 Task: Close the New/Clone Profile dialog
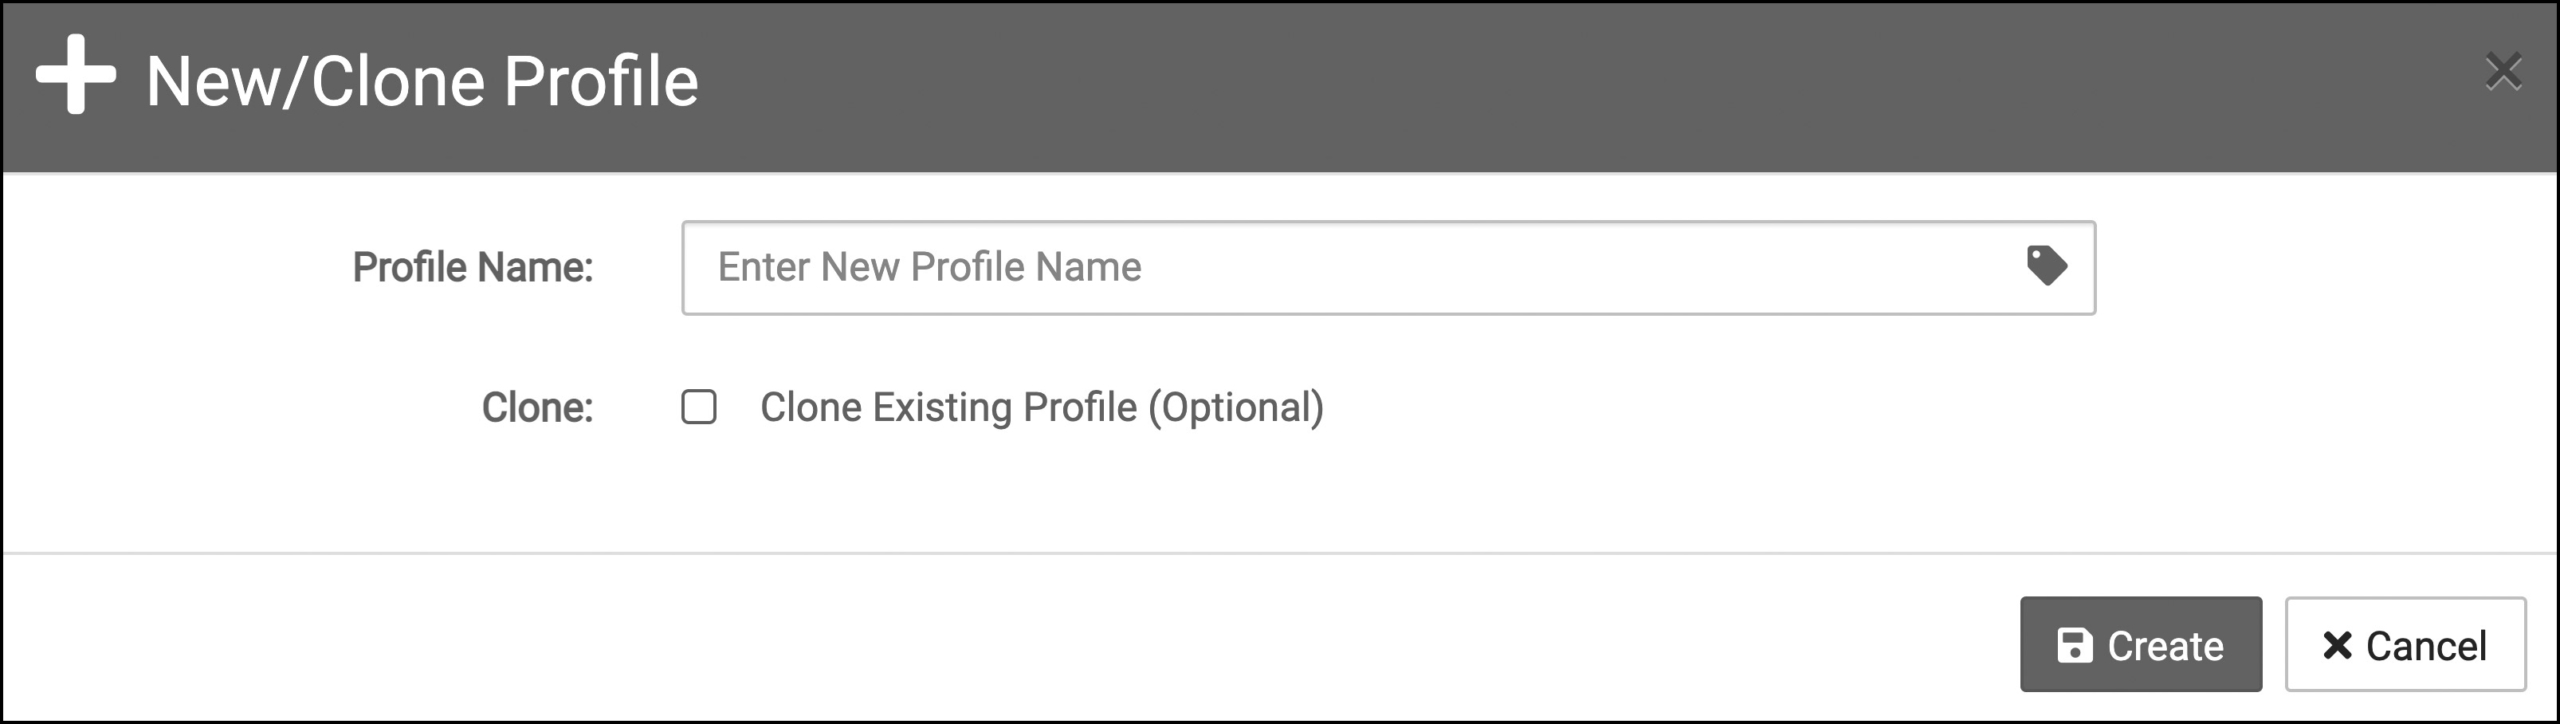(2503, 72)
